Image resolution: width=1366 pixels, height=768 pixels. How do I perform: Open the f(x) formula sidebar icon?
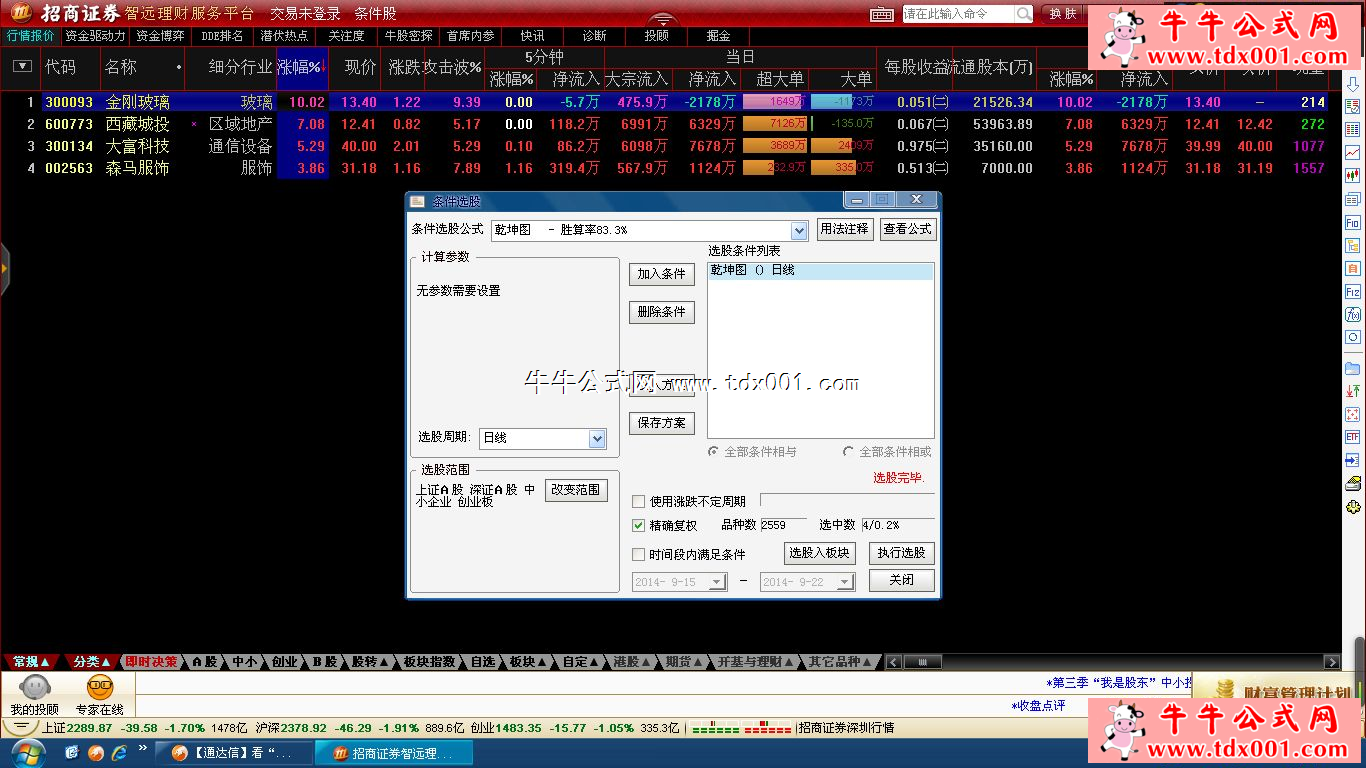point(1353,314)
